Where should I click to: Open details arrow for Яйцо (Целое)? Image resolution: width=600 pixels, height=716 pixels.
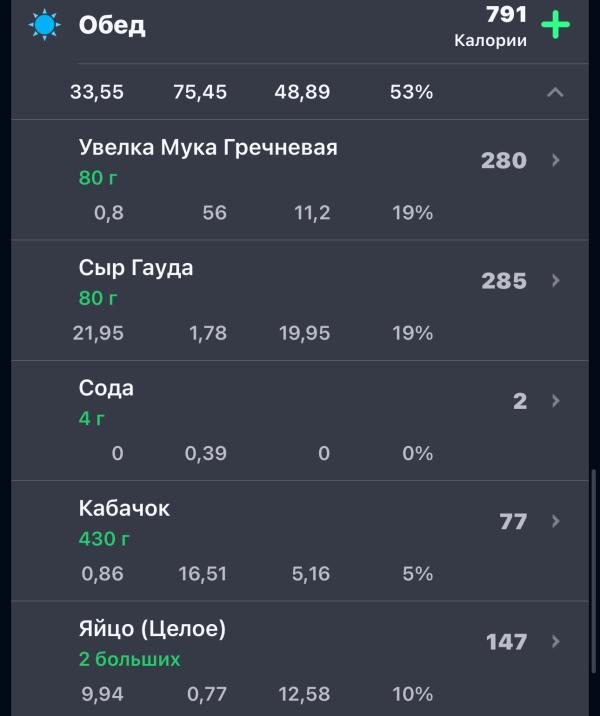coord(556,641)
